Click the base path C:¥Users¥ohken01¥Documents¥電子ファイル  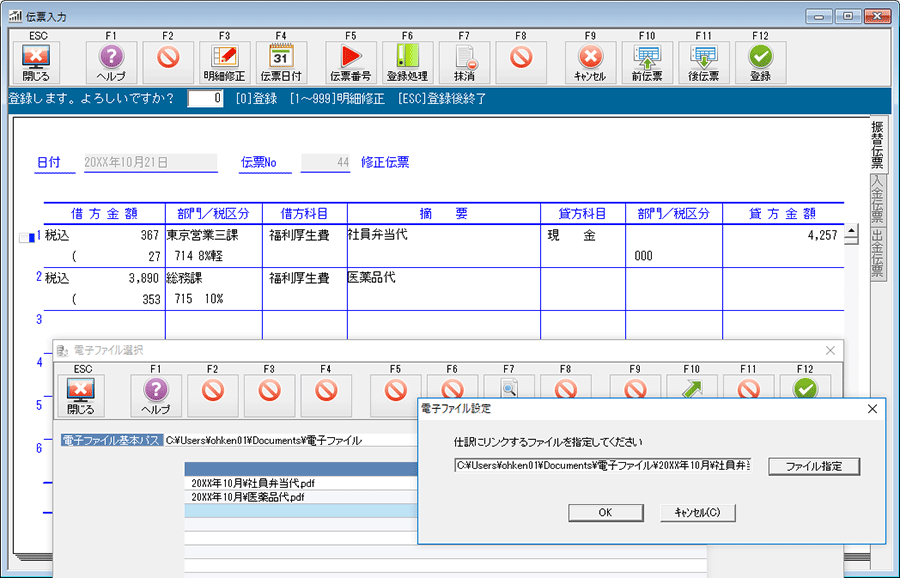[263, 440]
